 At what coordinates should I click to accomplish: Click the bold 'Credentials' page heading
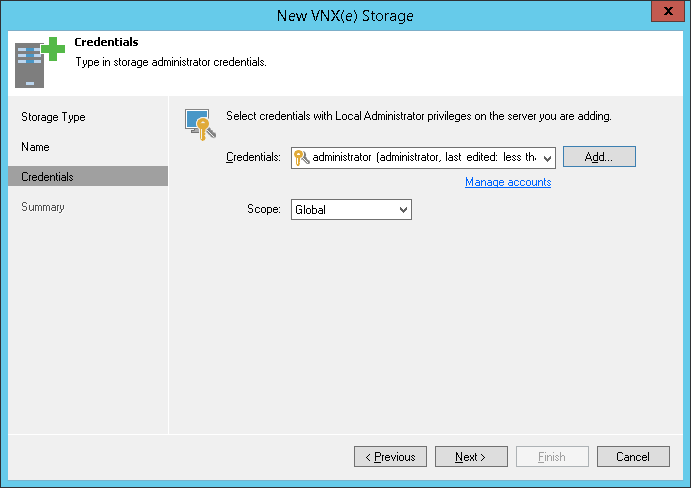click(106, 42)
